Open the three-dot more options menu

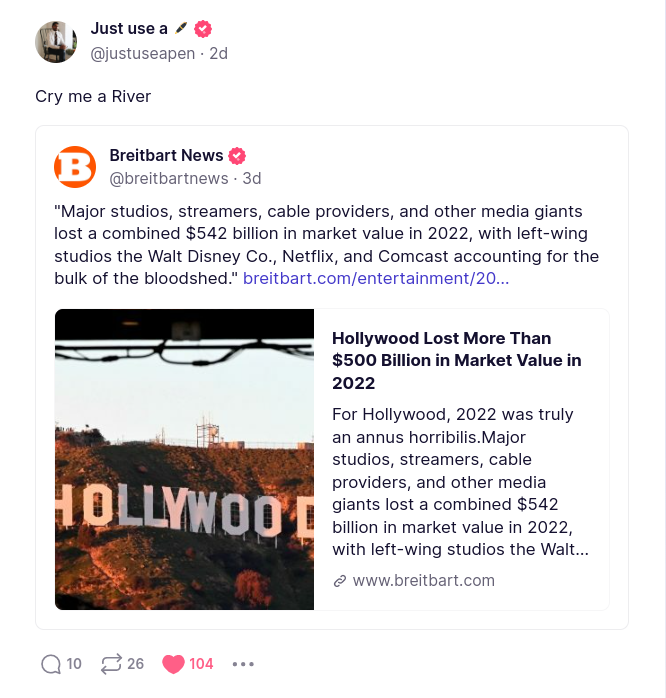click(243, 663)
